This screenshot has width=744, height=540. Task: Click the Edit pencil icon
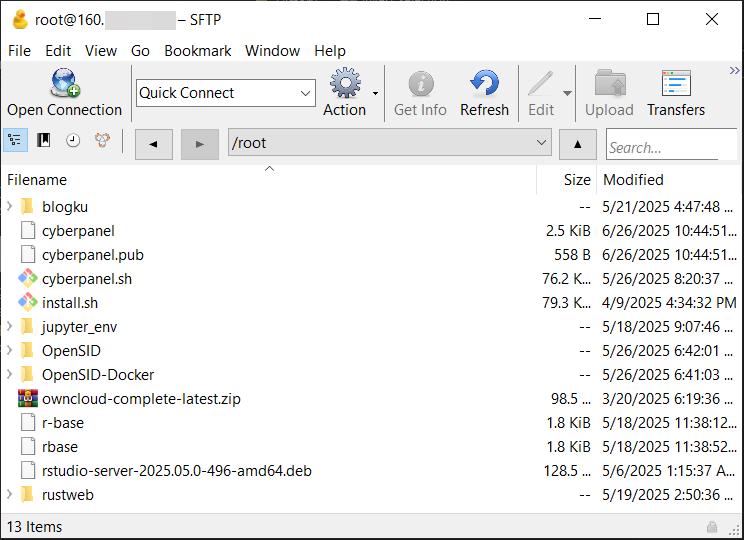pos(541,84)
